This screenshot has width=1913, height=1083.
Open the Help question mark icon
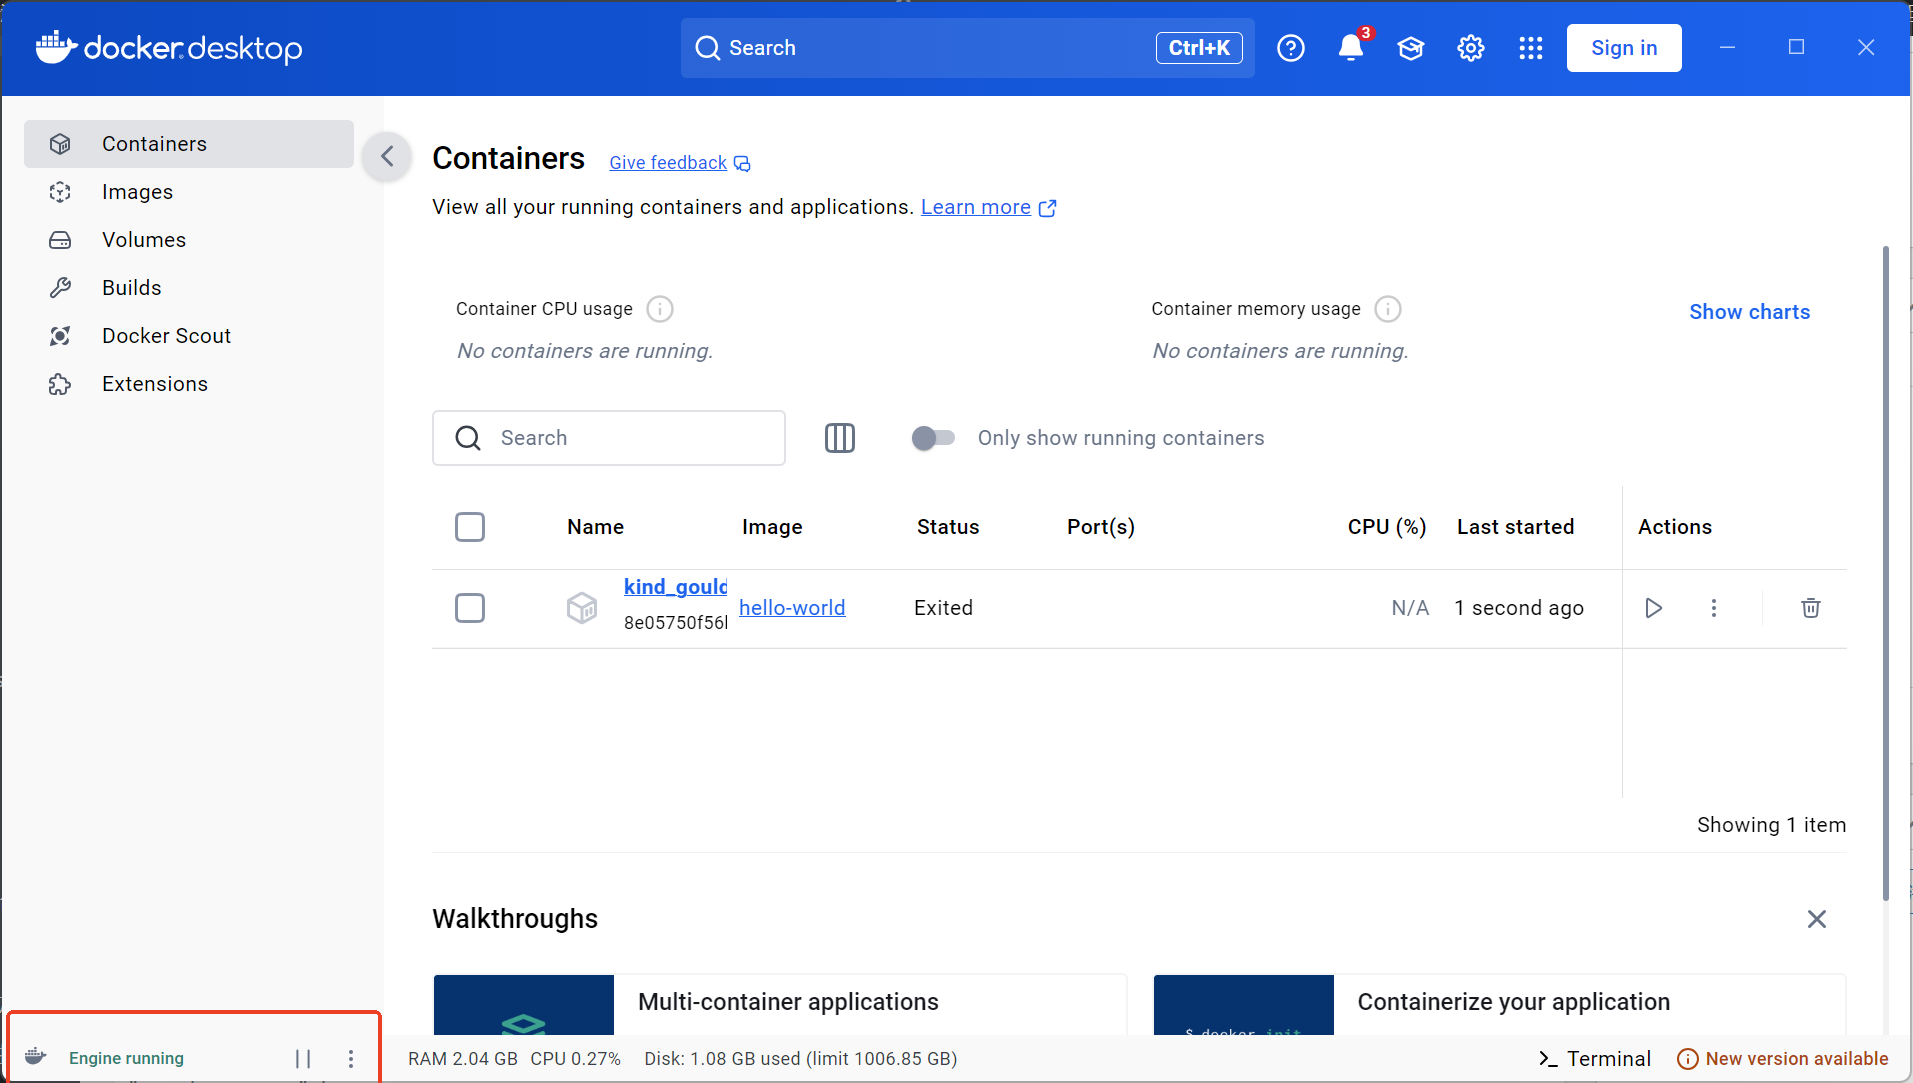pos(1291,48)
